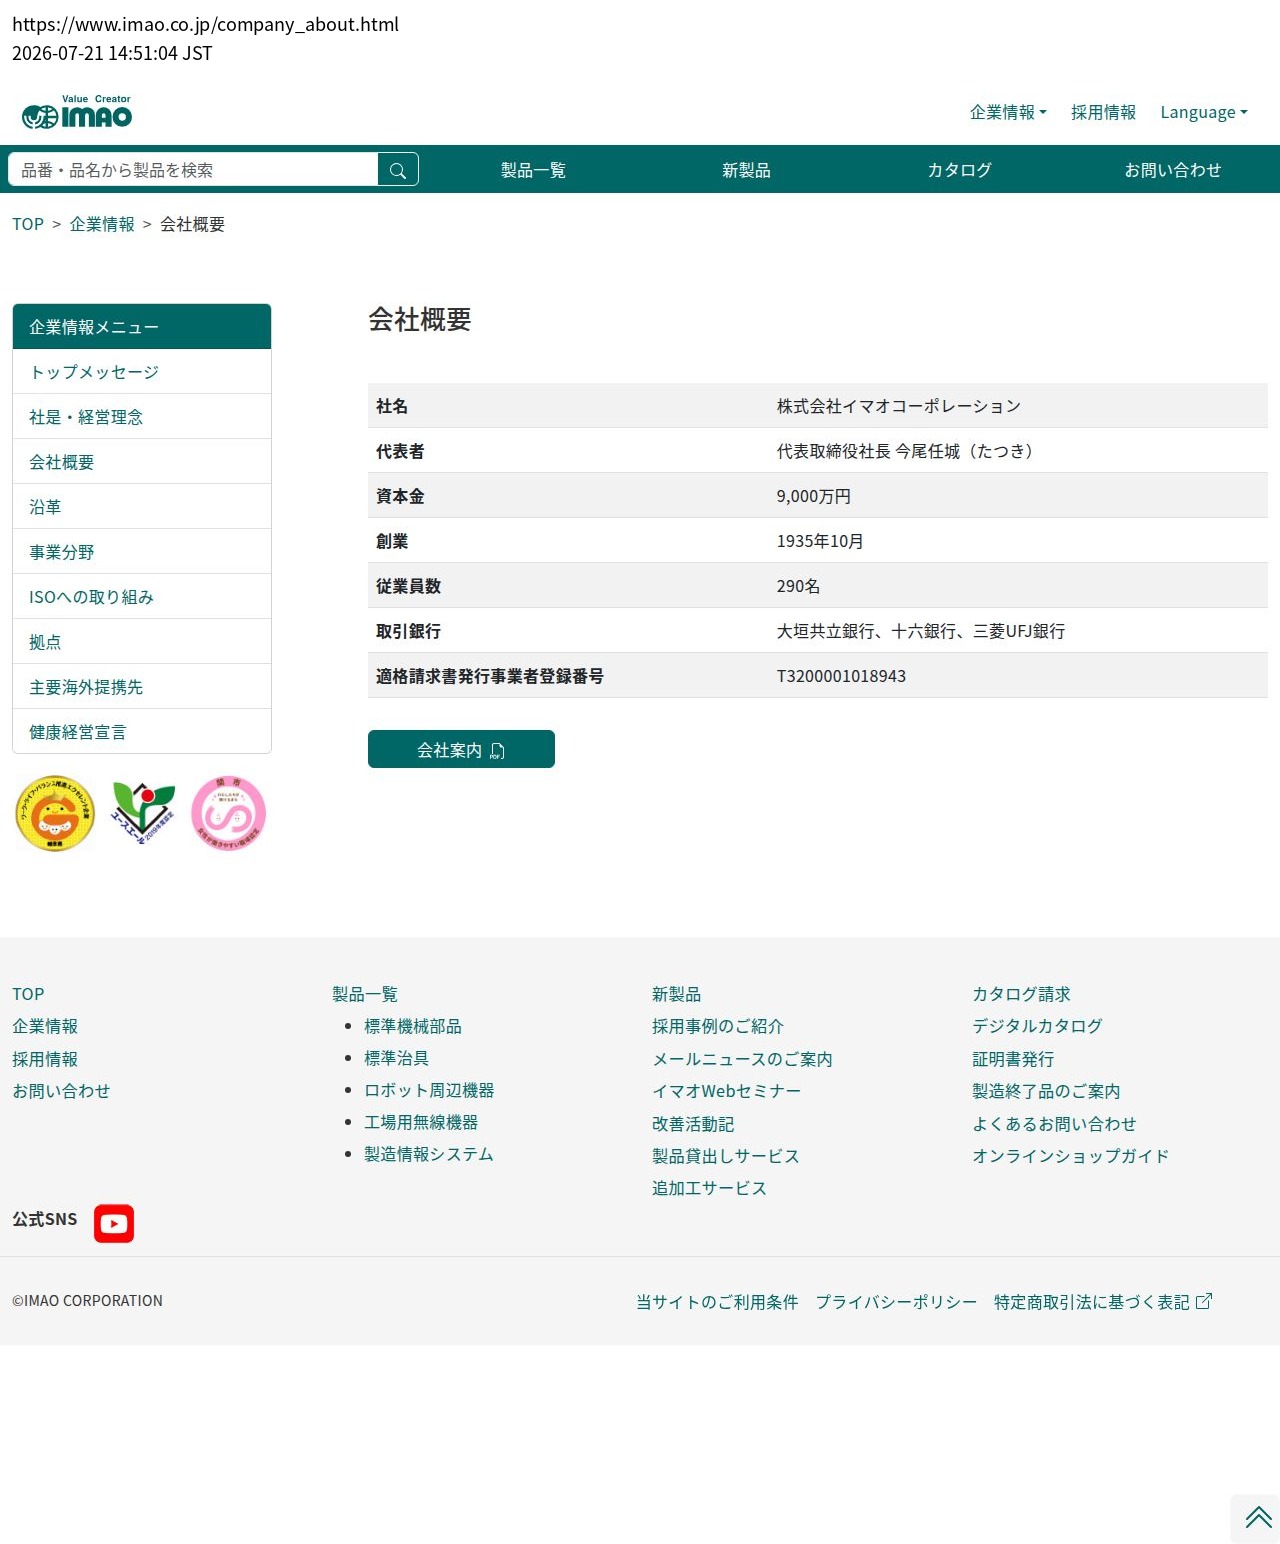Click the company name 株式会社イマオコーポレーション
1280x1544 pixels.
click(899, 406)
